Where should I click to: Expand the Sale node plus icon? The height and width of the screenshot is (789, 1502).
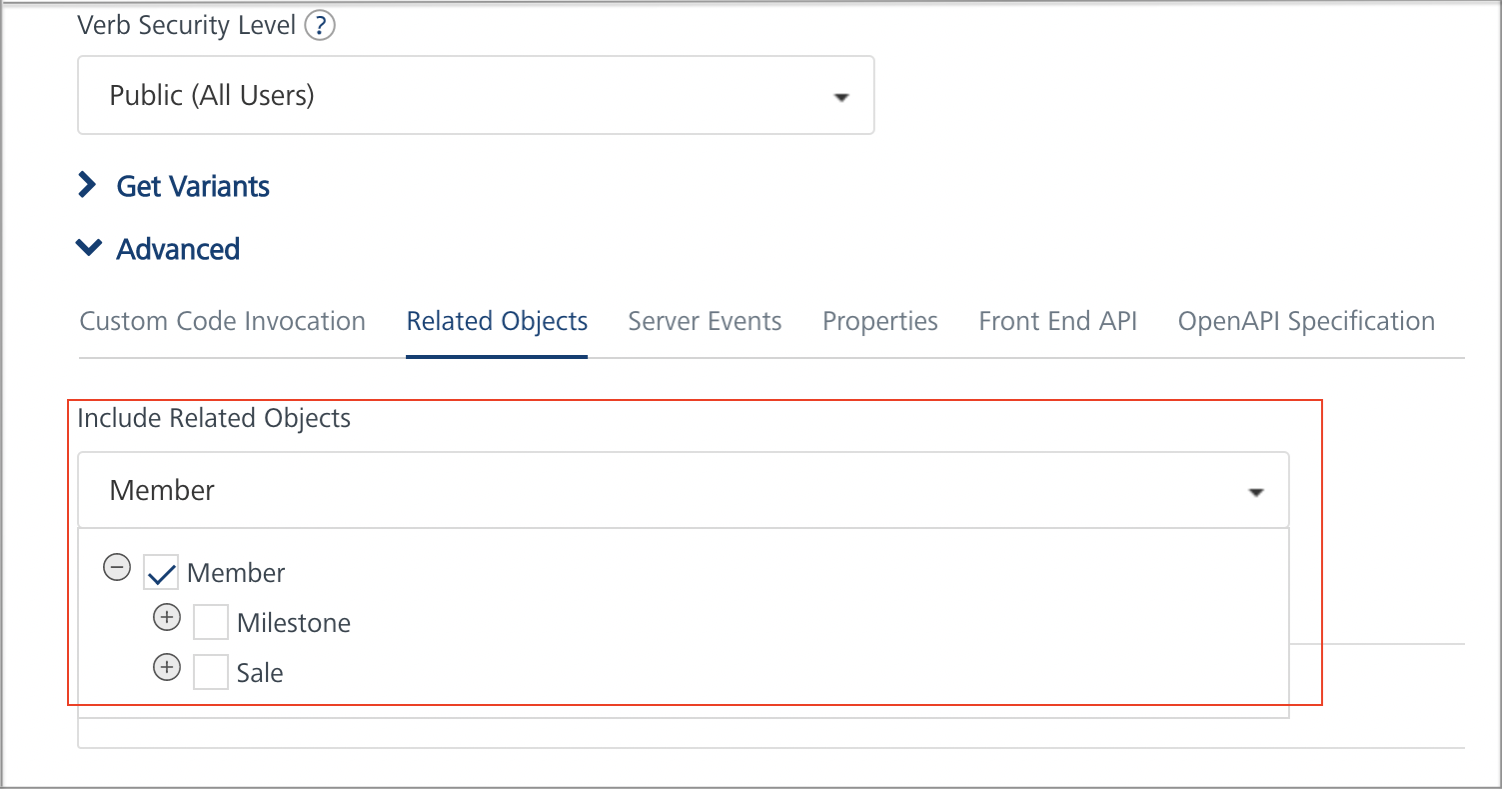coord(167,667)
